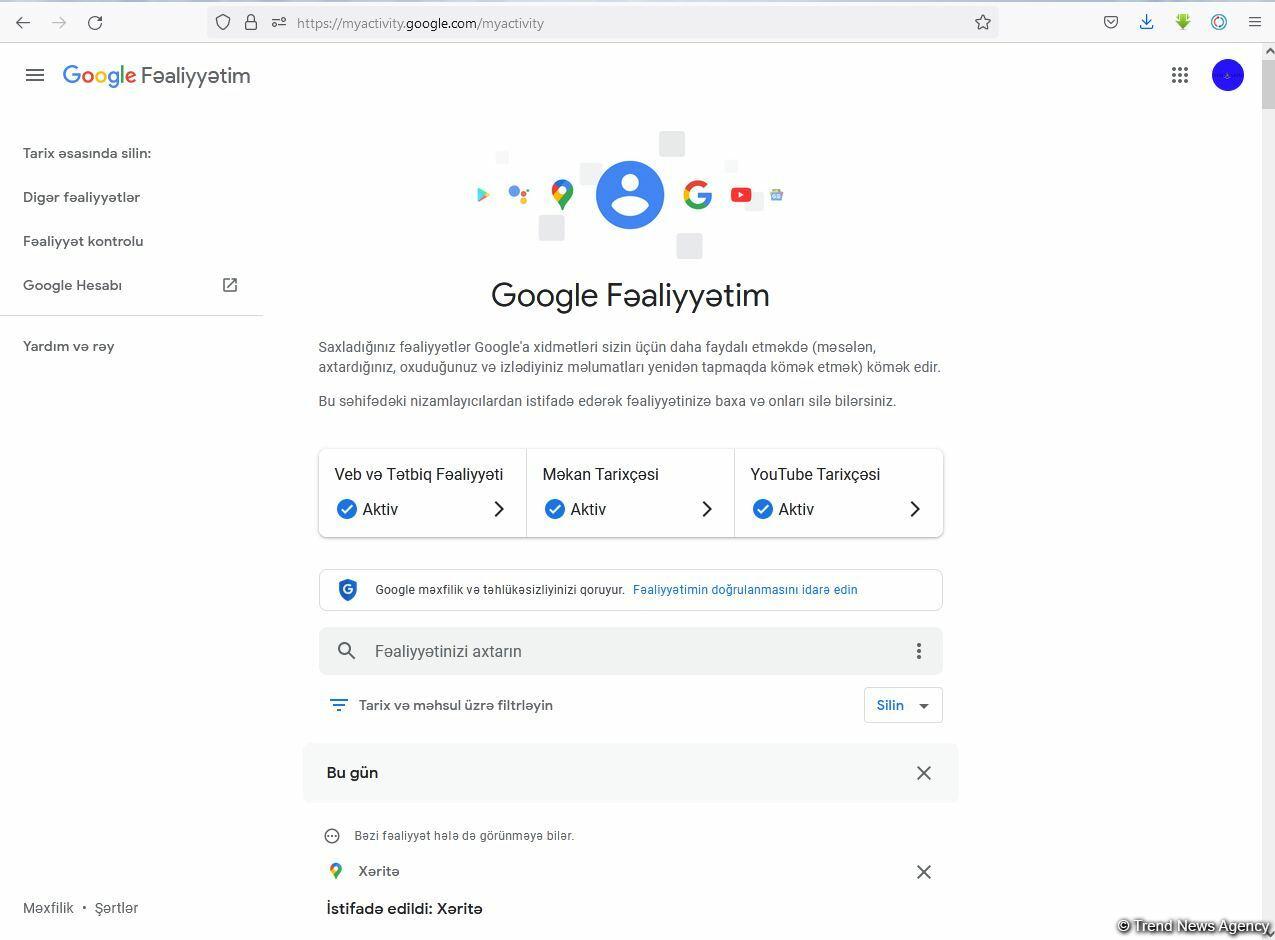Click the blue circular extension icon

pyautogui.click(x=1219, y=22)
